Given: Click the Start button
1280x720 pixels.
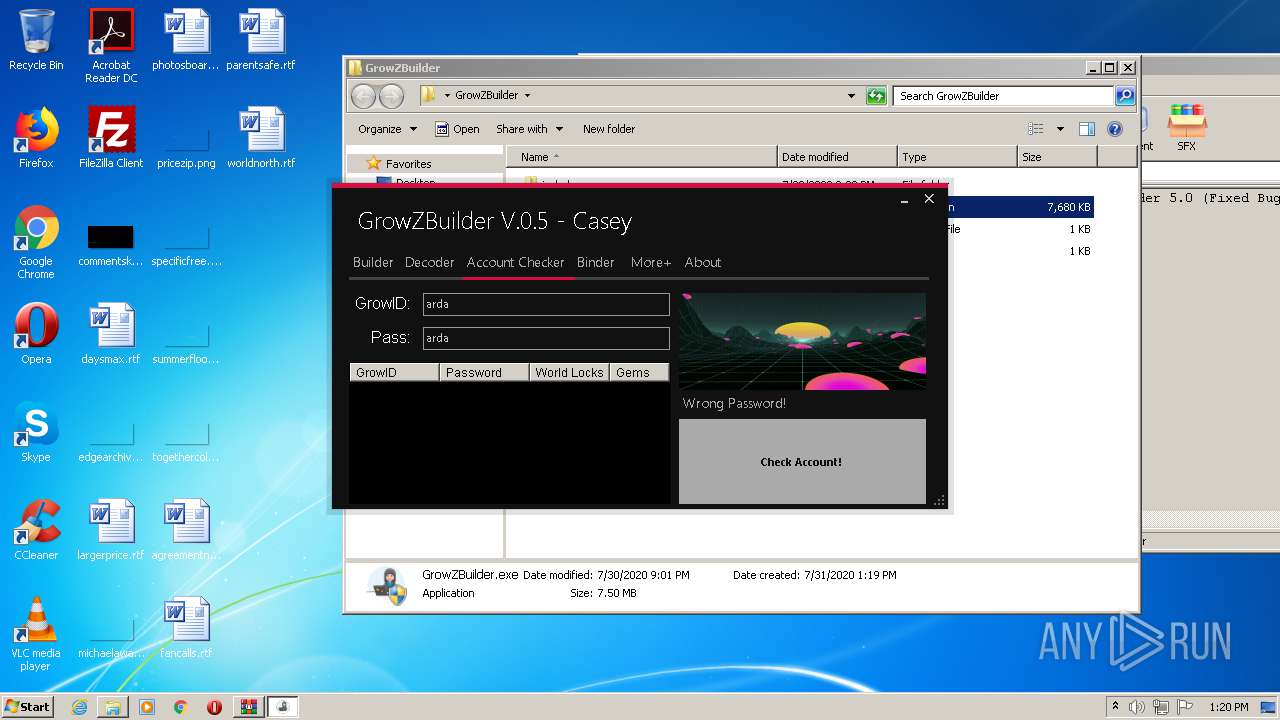Looking at the screenshot, I should 28,707.
